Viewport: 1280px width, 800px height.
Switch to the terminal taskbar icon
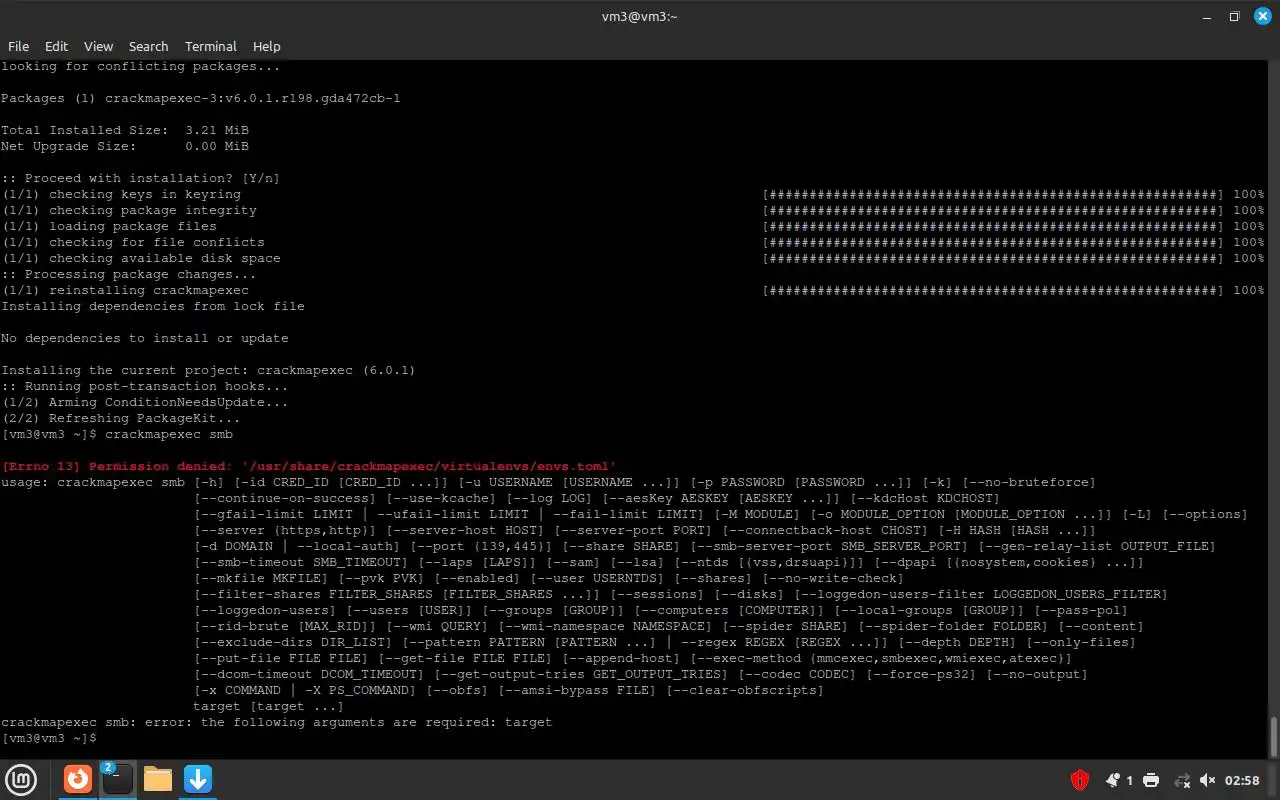pos(117,779)
